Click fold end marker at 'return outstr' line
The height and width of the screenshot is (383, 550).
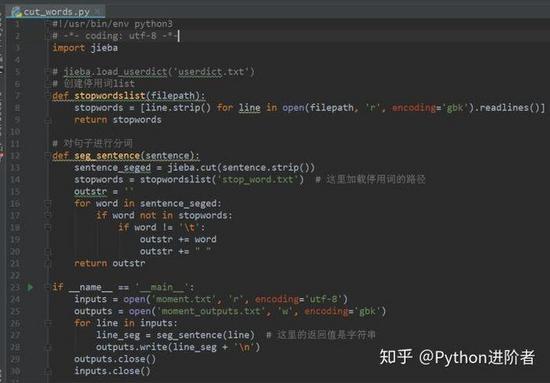[x=48, y=263]
